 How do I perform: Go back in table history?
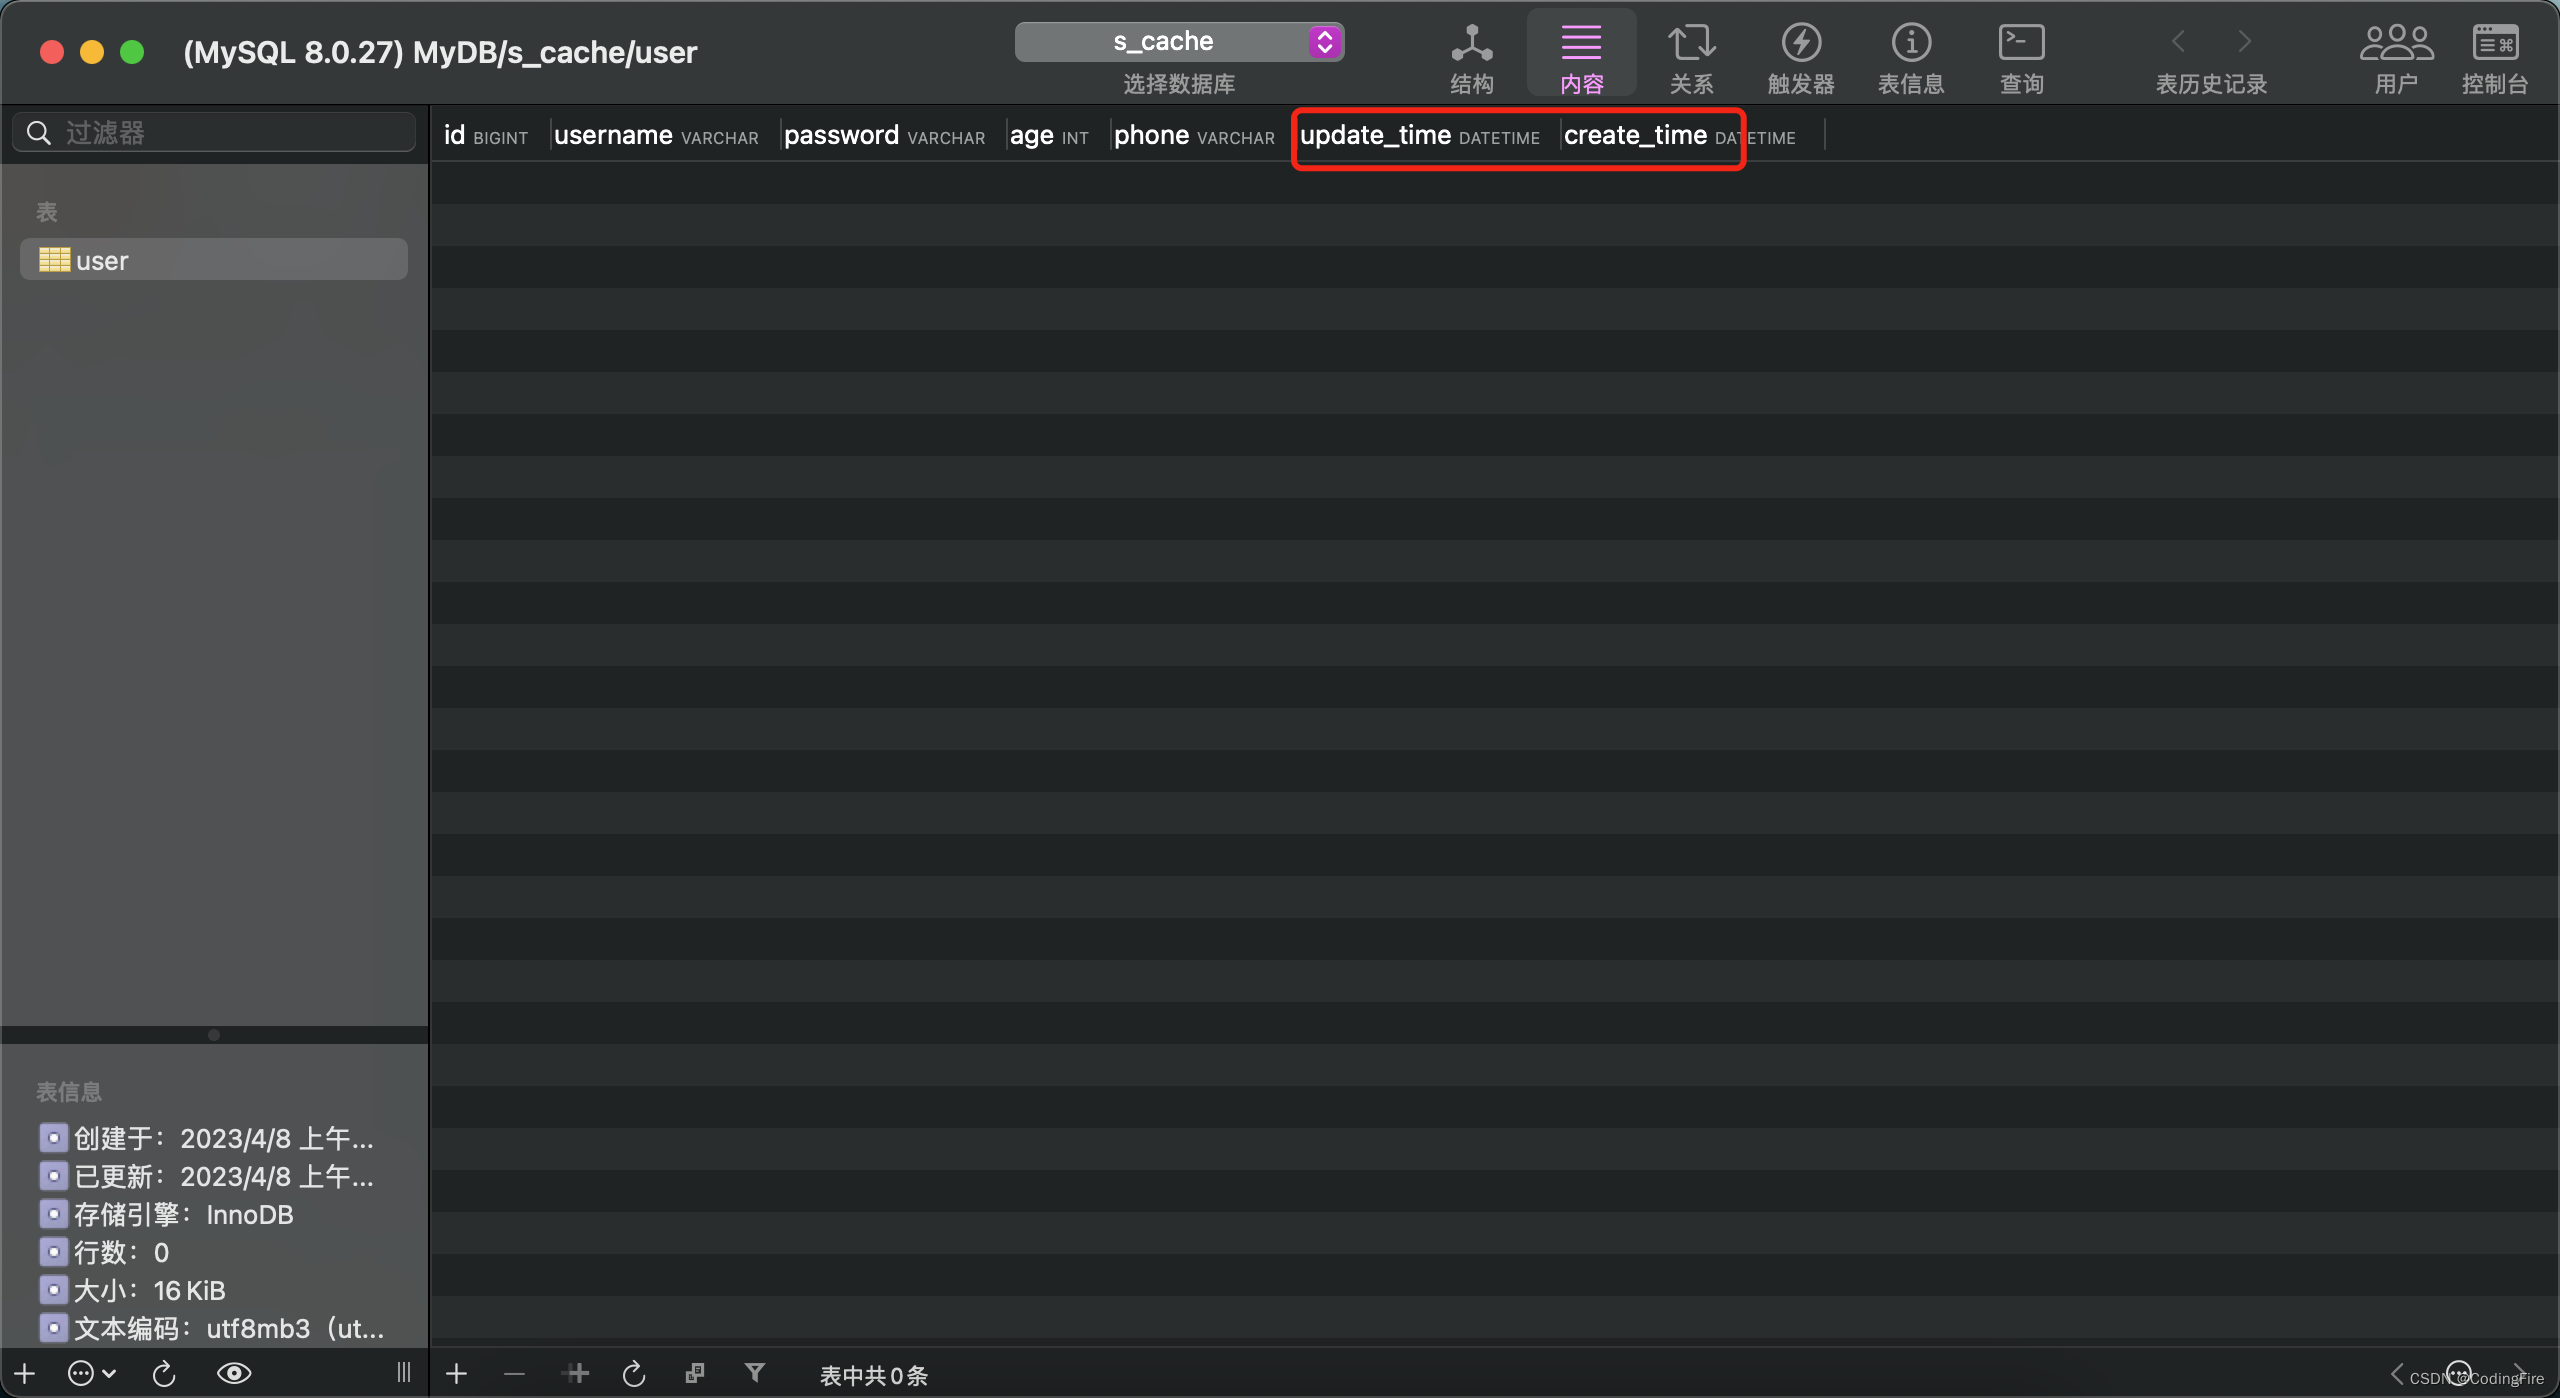(x=2179, y=42)
